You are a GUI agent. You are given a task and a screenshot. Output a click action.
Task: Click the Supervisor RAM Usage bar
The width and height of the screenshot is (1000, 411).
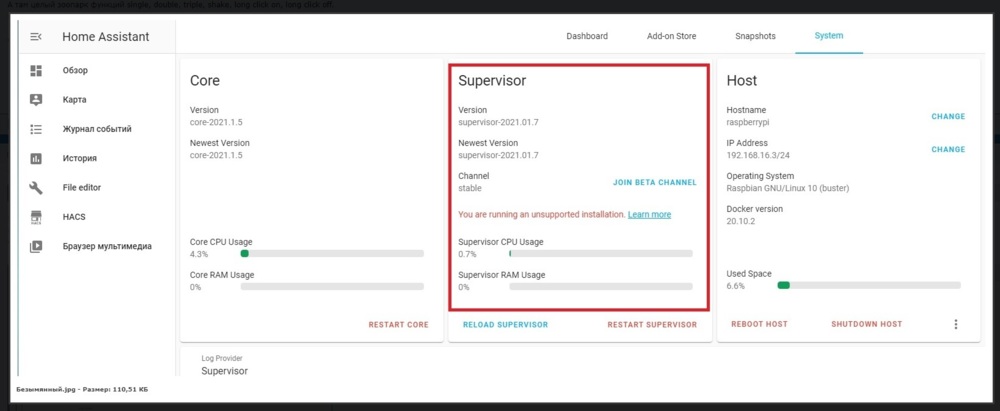click(x=601, y=287)
